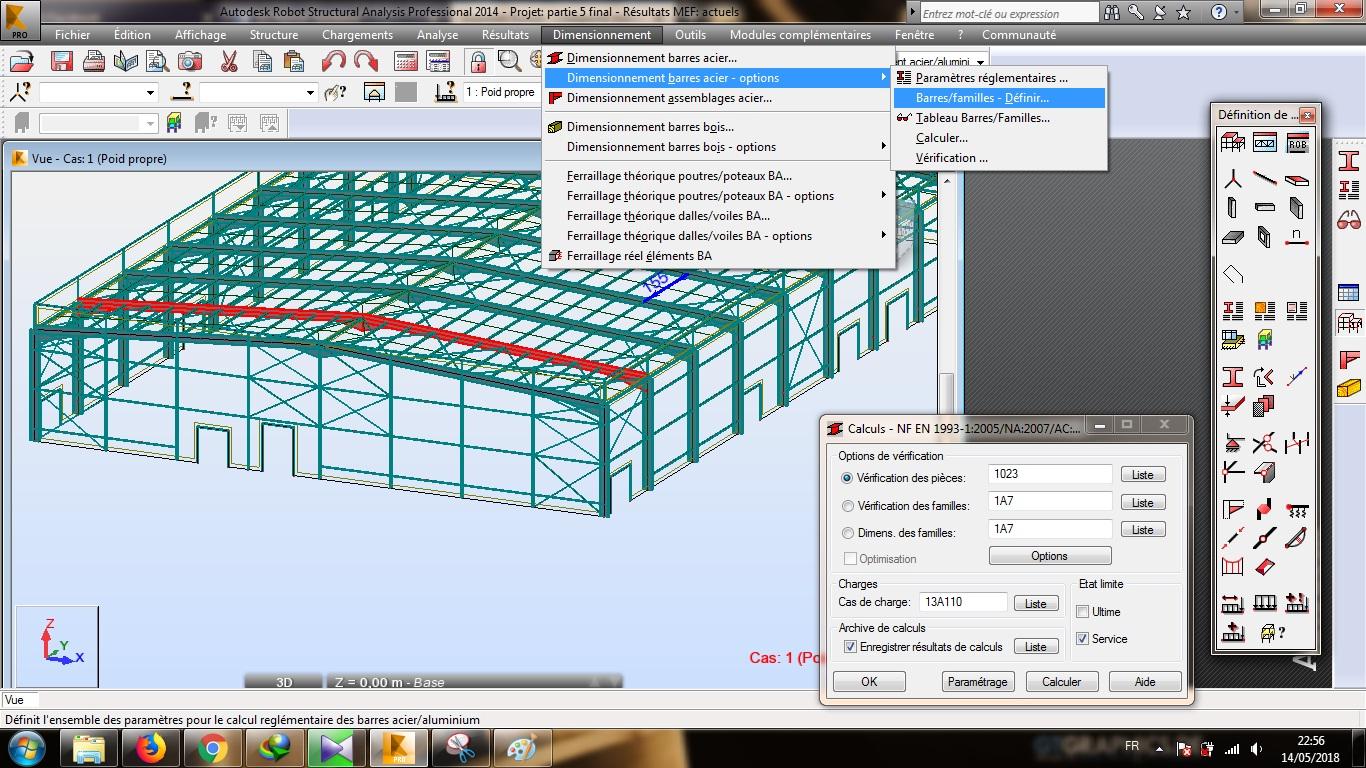Expand Dimensionnement barres acier - options submenu
1366x768 pixels.
pyautogui.click(x=718, y=78)
